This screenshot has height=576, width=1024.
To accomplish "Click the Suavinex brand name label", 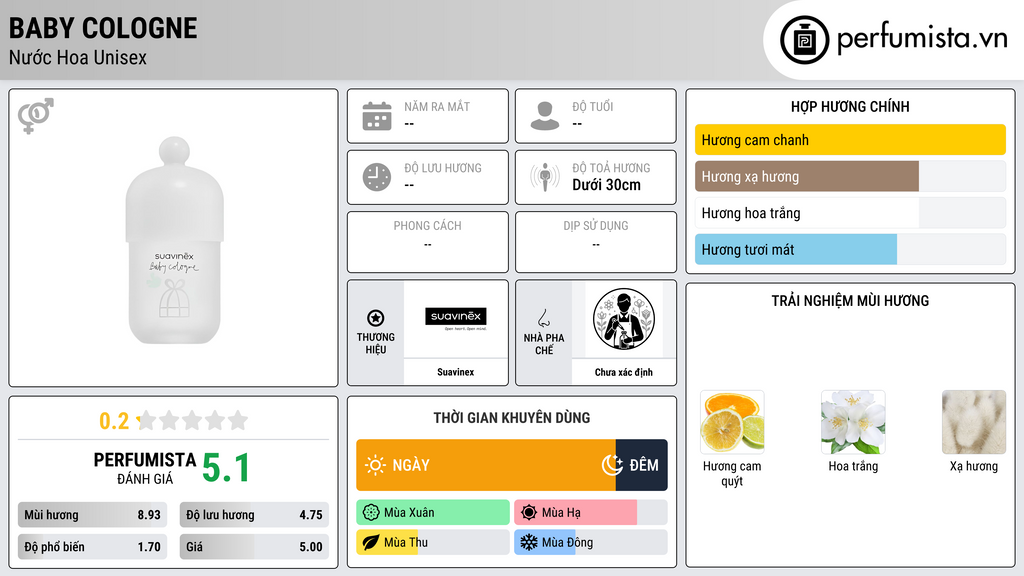I will 455,372.
